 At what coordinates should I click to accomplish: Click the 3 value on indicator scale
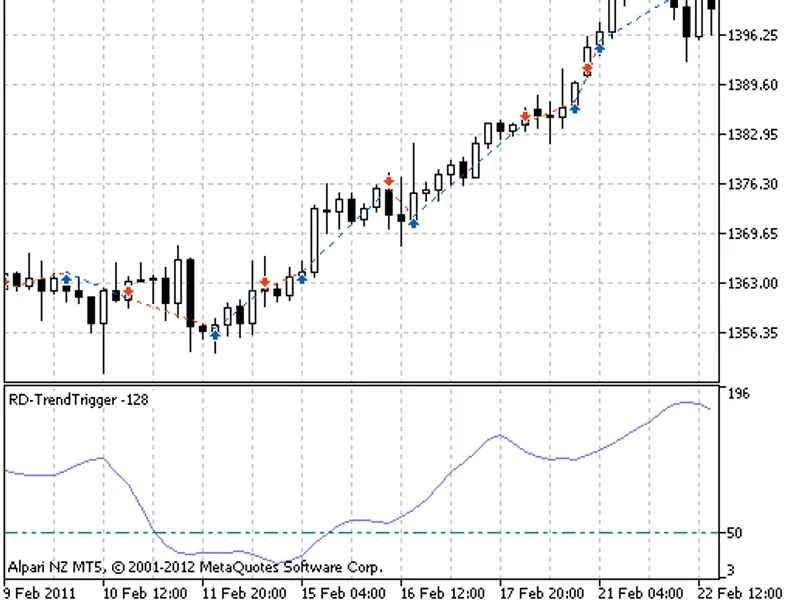(731, 570)
